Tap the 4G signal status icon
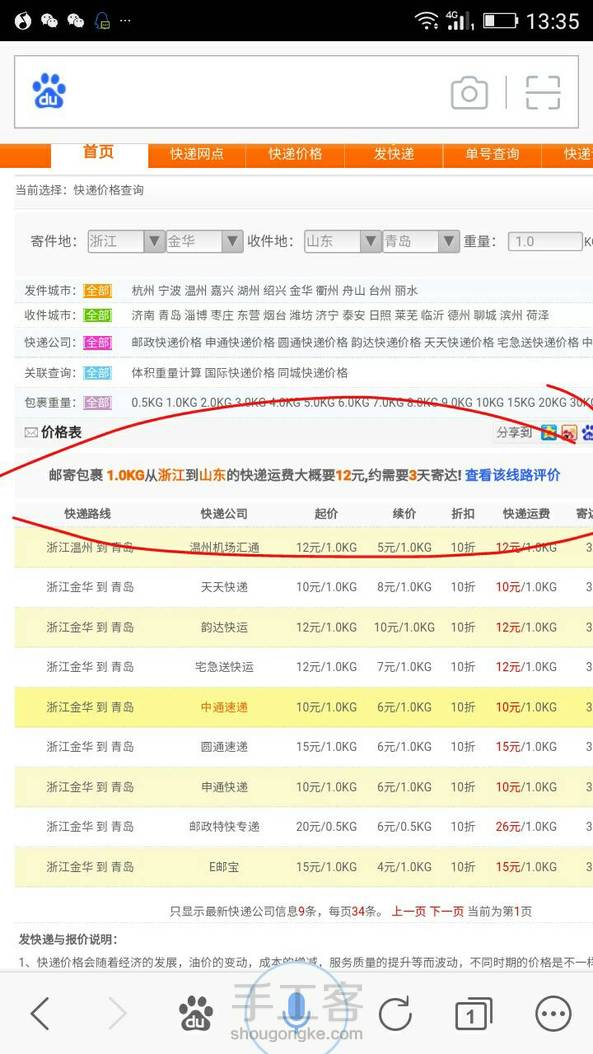The image size is (593, 1054). pyautogui.click(x=459, y=21)
